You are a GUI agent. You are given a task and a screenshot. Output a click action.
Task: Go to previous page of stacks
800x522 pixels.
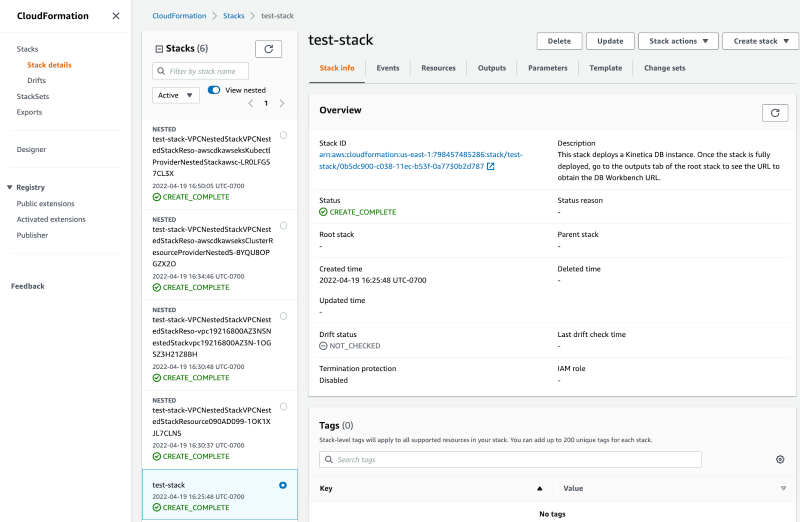pos(250,103)
